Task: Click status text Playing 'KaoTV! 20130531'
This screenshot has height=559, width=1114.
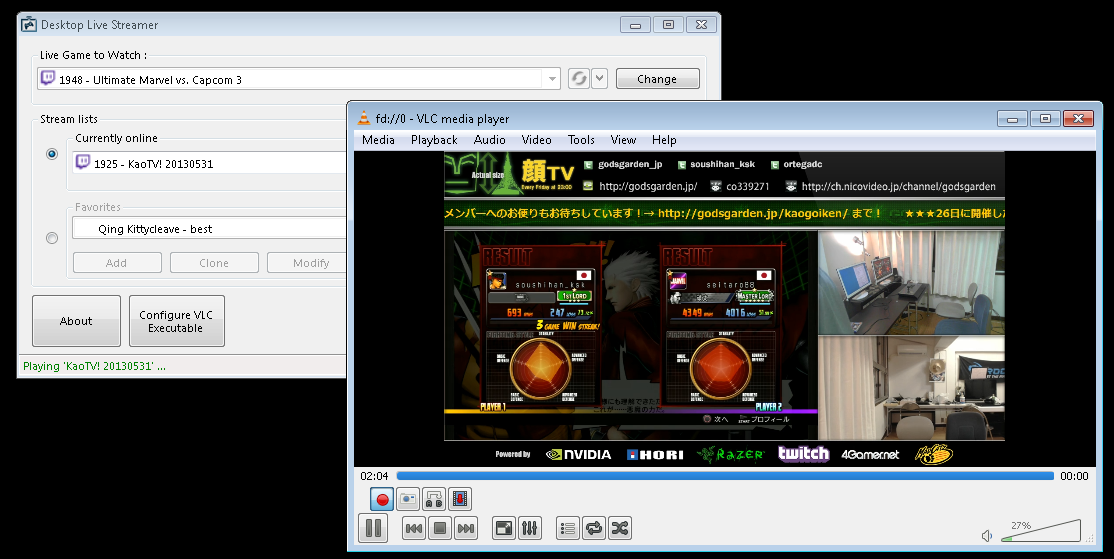Action: tap(94, 366)
